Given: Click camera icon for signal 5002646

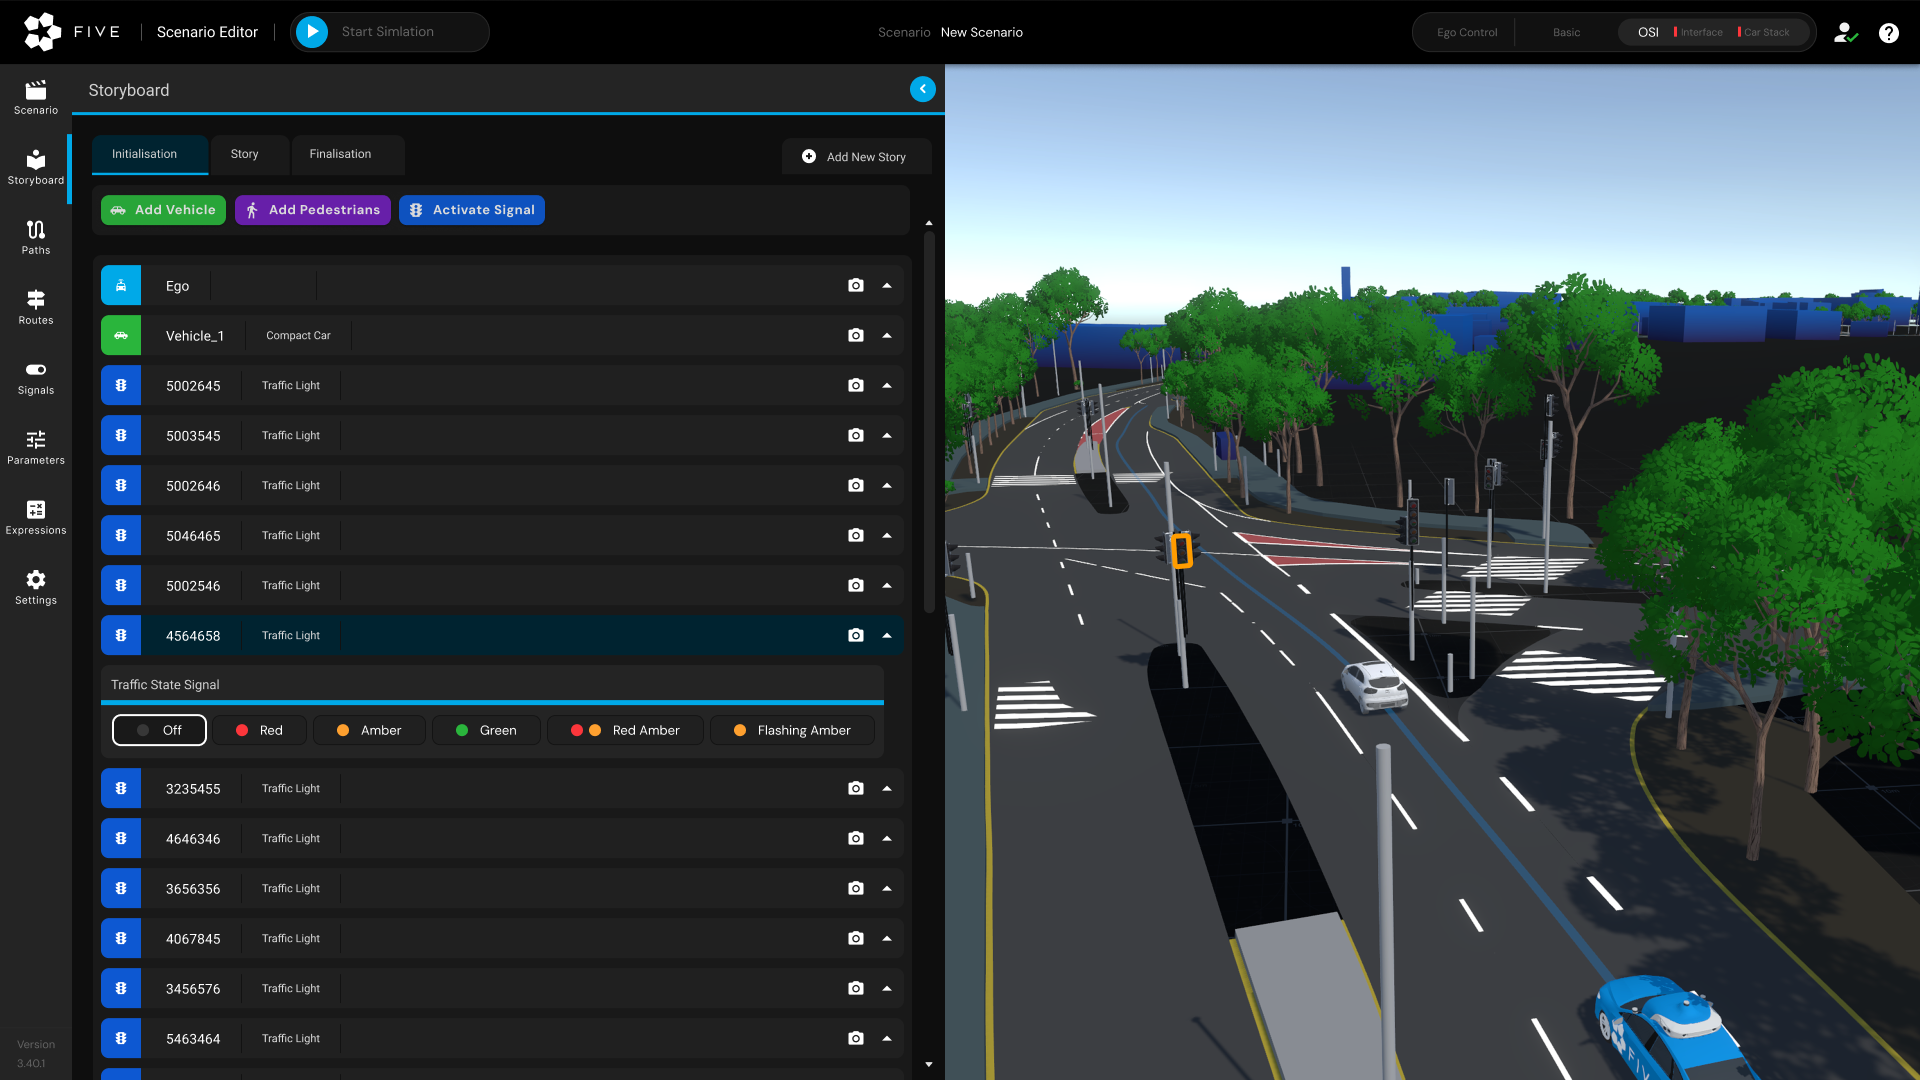Looking at the screenshot, I should (856, 485).
